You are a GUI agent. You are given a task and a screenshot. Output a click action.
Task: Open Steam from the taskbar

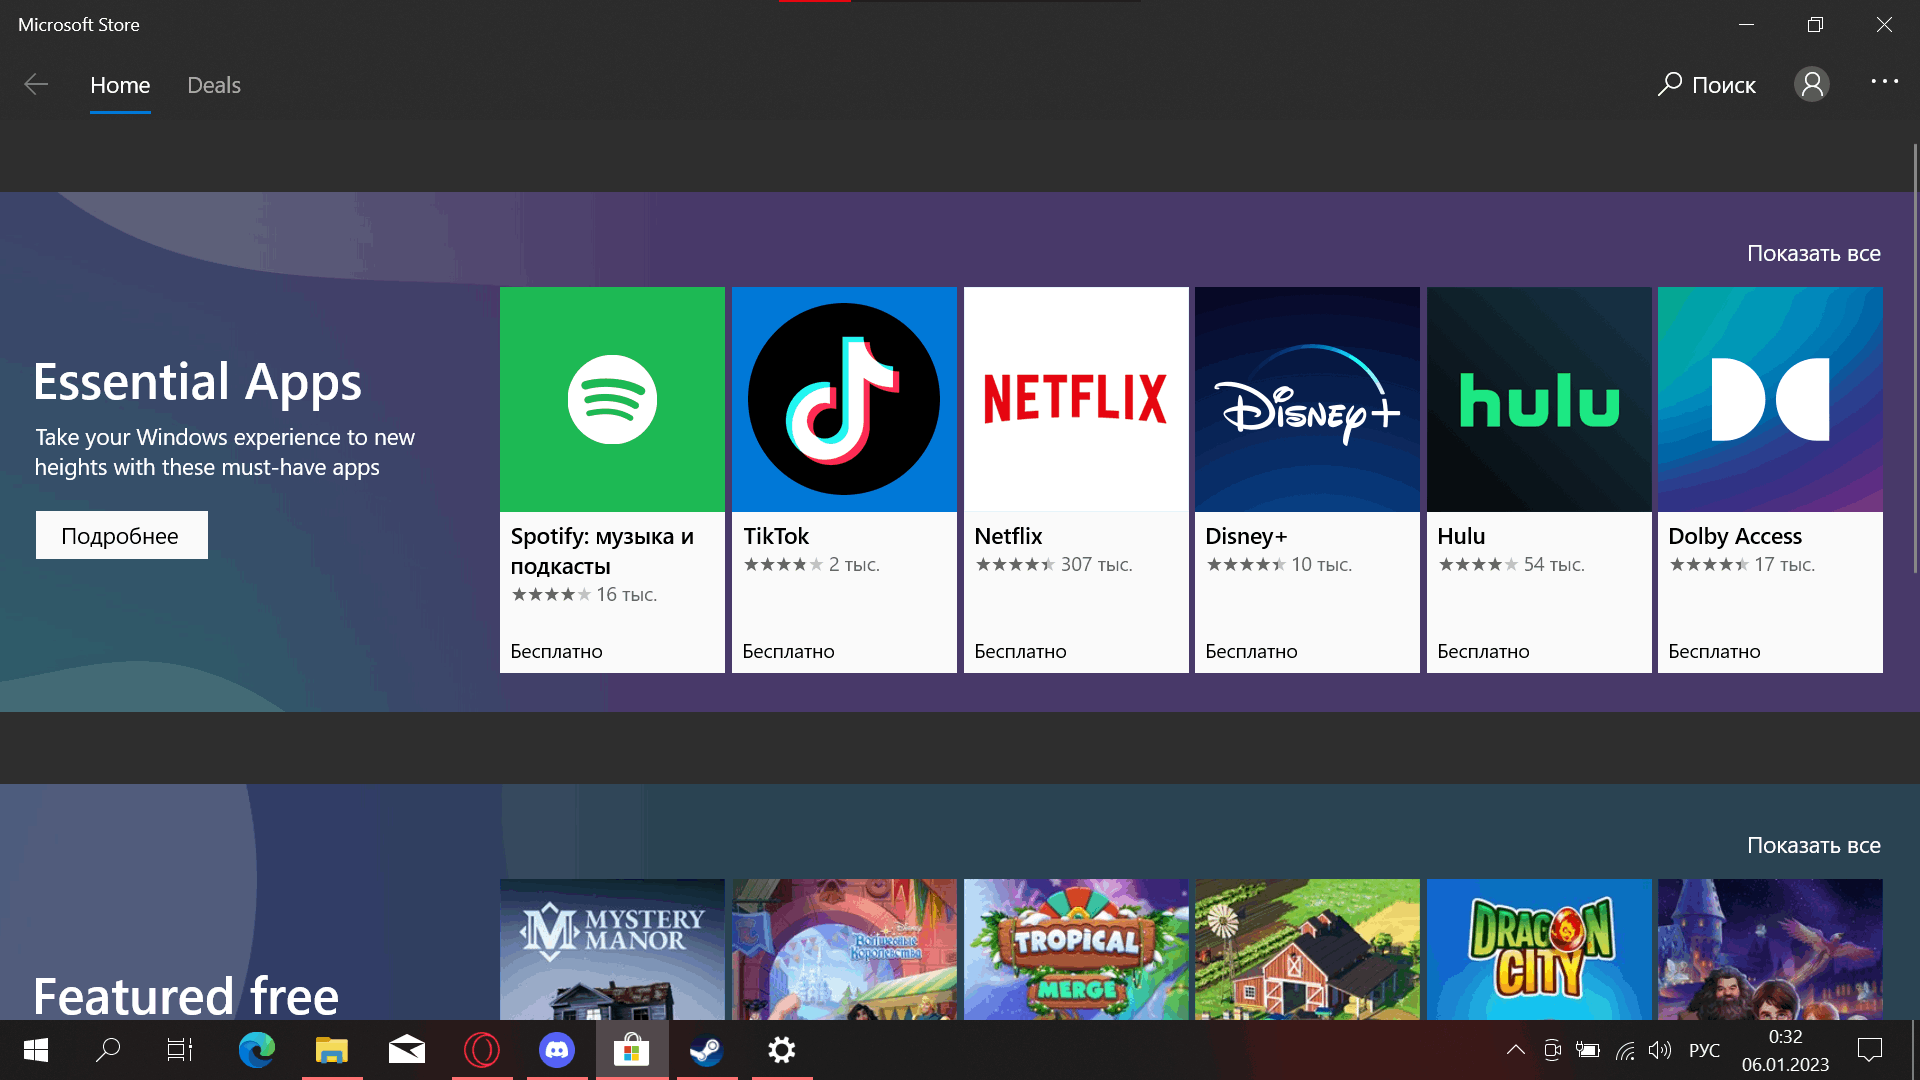click(707, 1050)
